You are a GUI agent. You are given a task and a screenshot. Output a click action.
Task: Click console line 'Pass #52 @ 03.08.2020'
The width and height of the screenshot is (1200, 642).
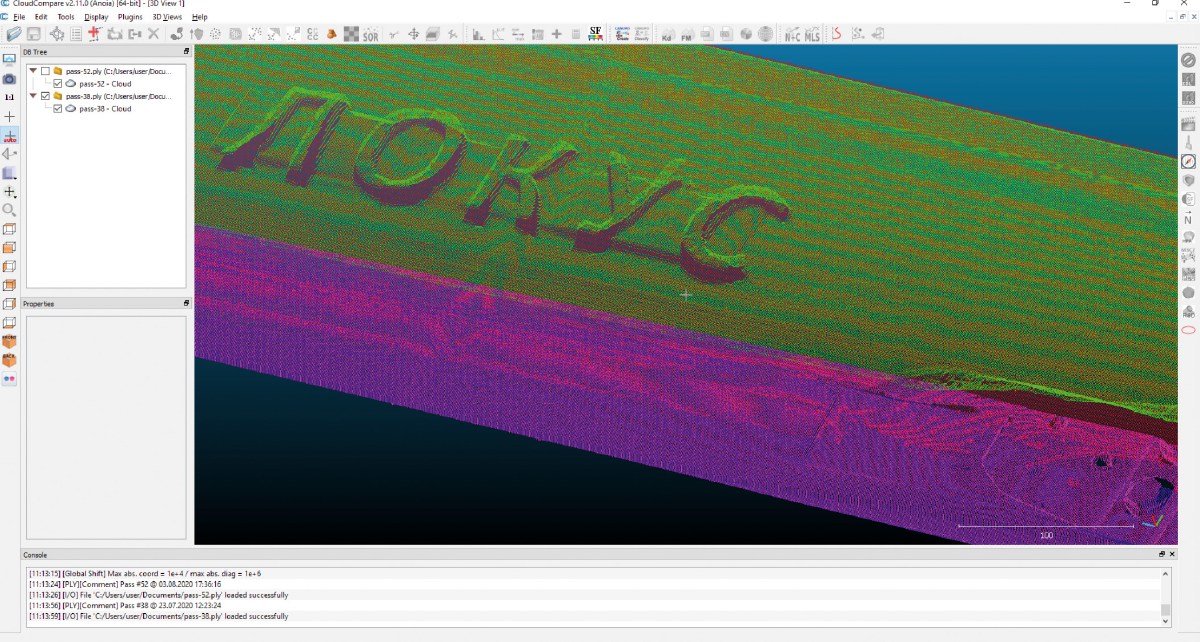(125, 584)
